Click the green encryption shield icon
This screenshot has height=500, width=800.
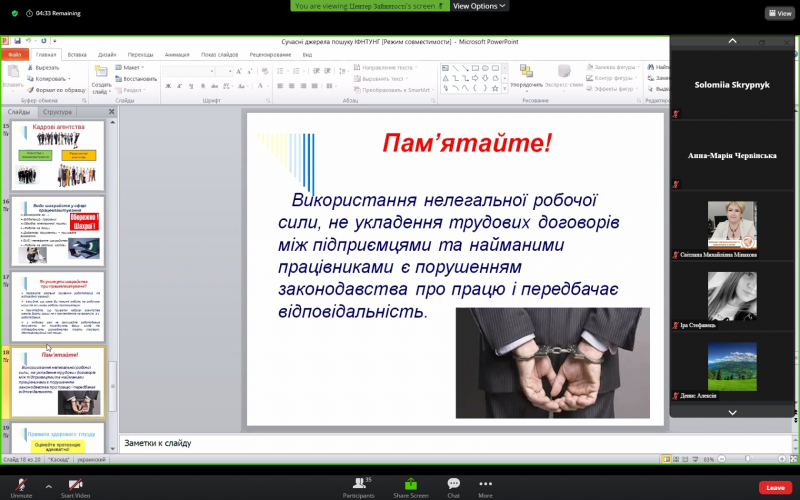pyautogui.click(x=15, y=14)
